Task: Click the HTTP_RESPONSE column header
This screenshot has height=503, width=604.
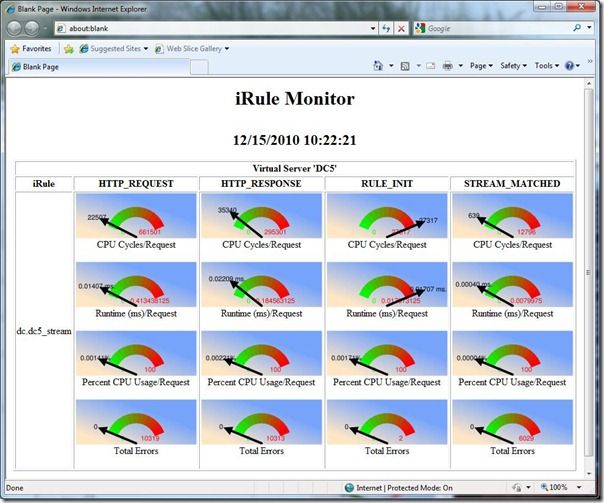Action: pos(261,184)
